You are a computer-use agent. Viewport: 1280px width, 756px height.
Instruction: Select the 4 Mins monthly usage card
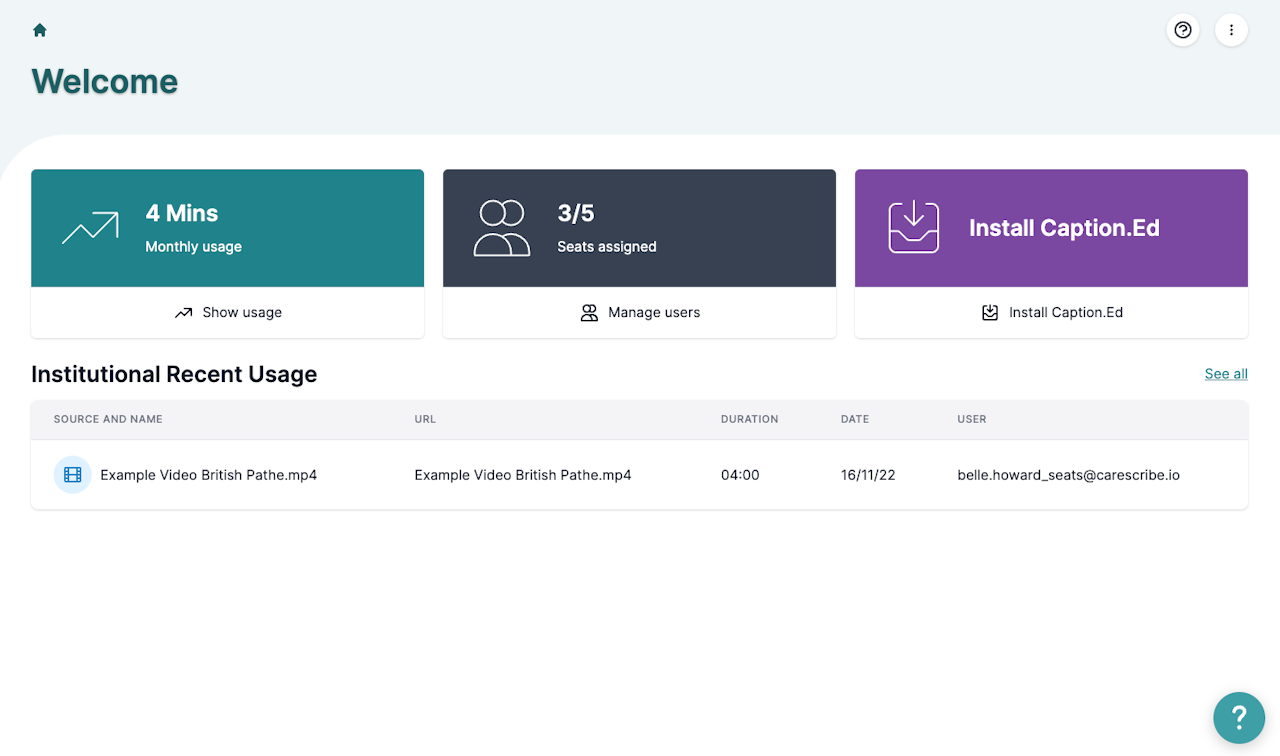[228, 228]
